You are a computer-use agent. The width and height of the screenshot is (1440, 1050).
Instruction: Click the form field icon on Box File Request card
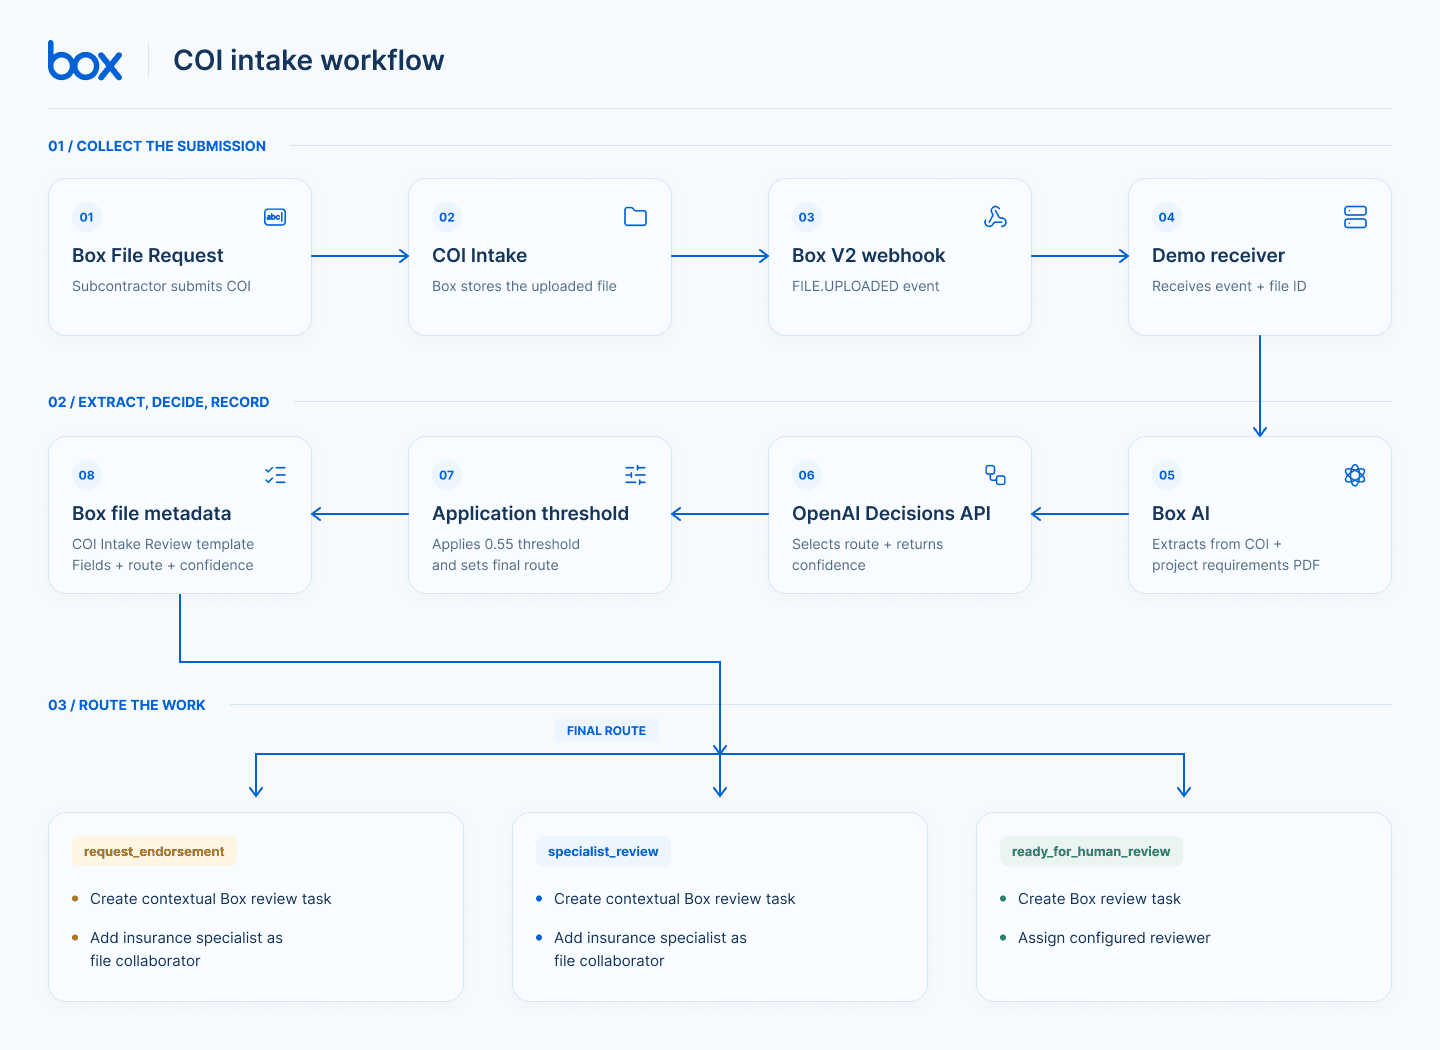click(275, 217)
